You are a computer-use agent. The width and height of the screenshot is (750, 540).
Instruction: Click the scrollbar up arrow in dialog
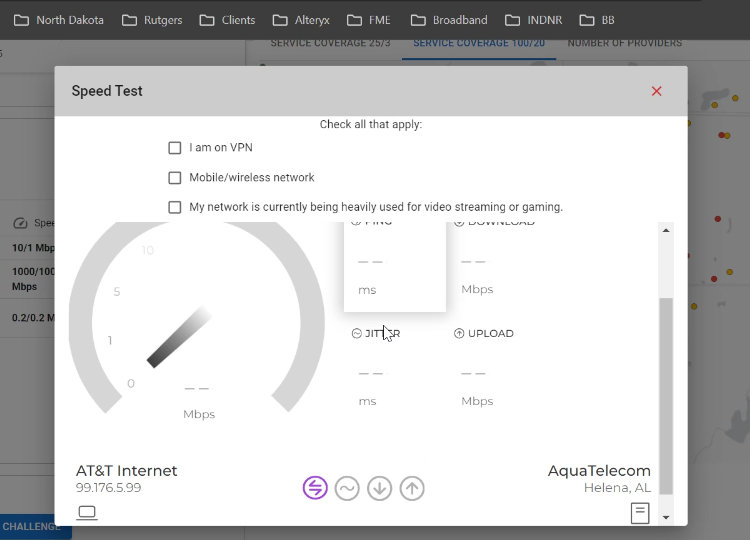[666, 231]
